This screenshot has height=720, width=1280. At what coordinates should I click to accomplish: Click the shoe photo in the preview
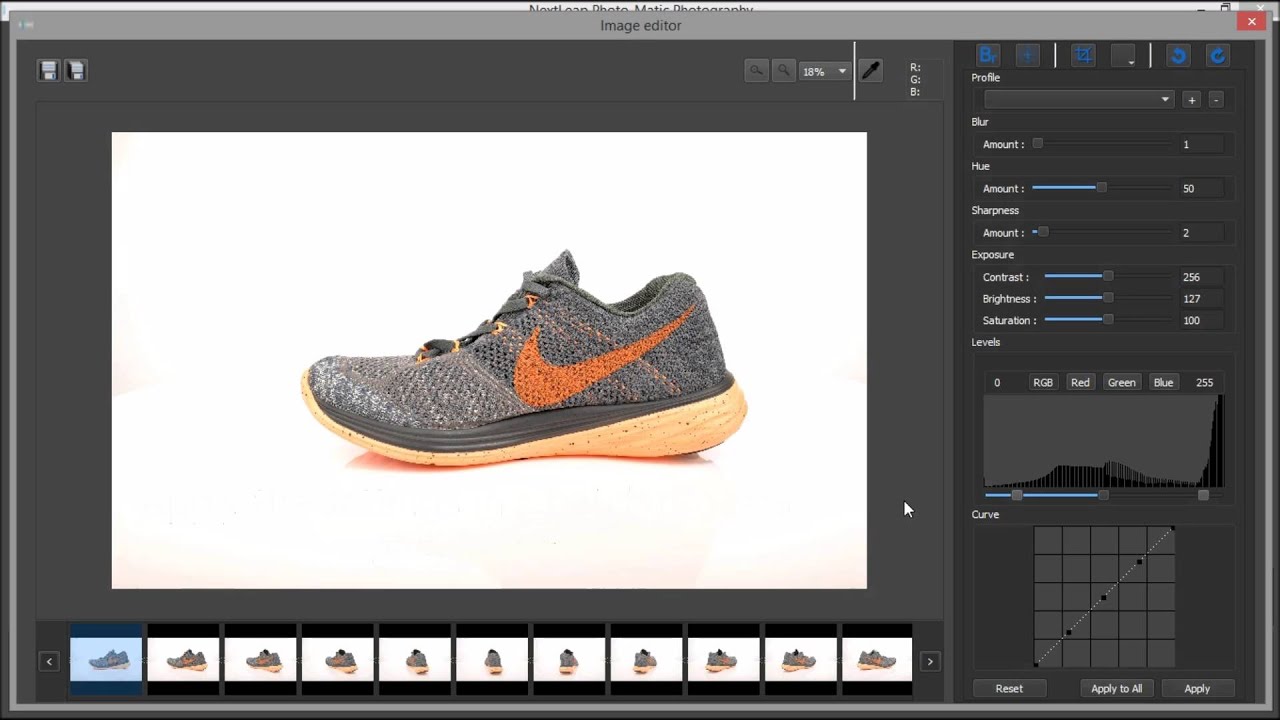point(489,360)
